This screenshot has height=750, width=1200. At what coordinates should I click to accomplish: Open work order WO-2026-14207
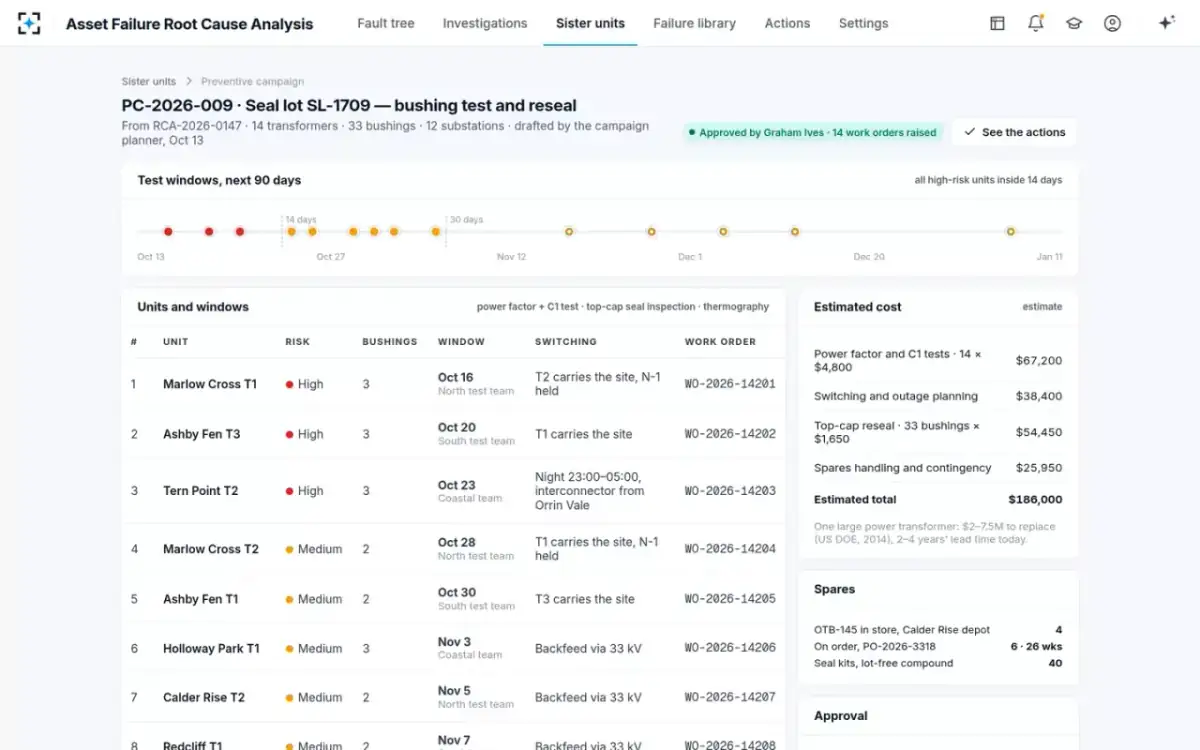(x=730, y=697)
